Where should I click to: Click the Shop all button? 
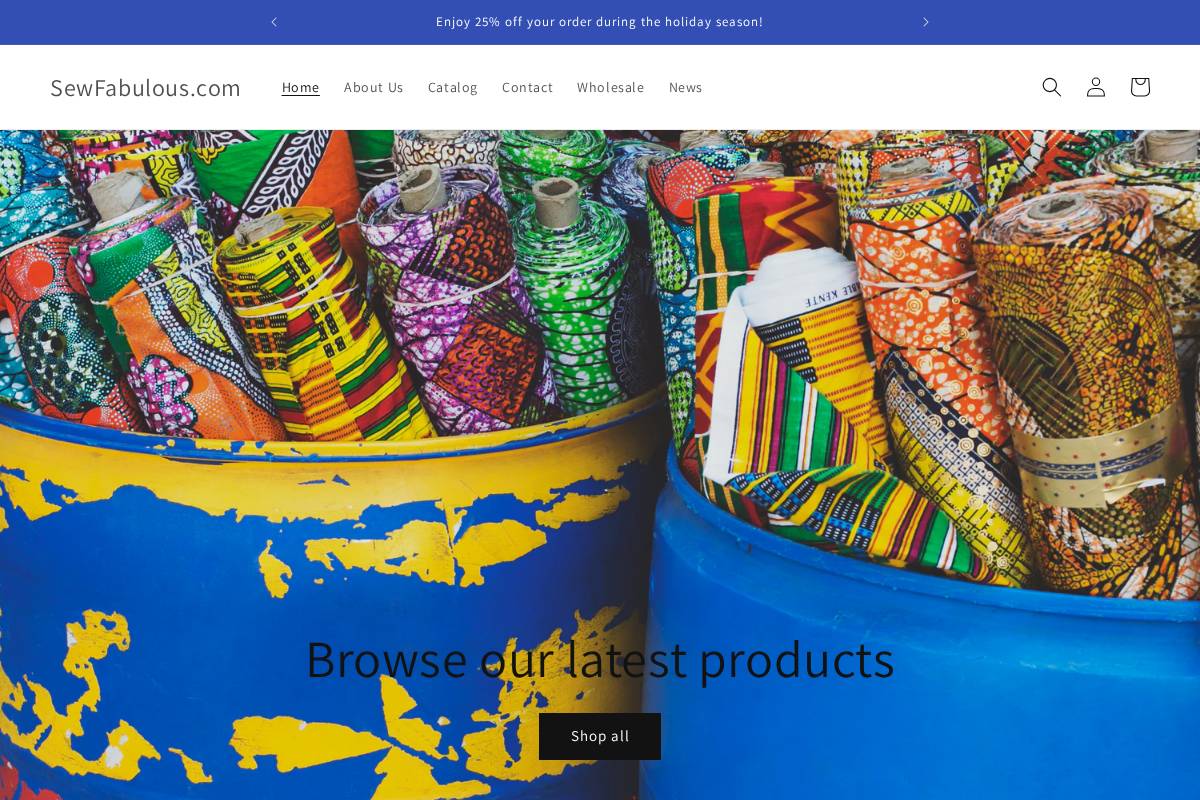pos(600,736)
